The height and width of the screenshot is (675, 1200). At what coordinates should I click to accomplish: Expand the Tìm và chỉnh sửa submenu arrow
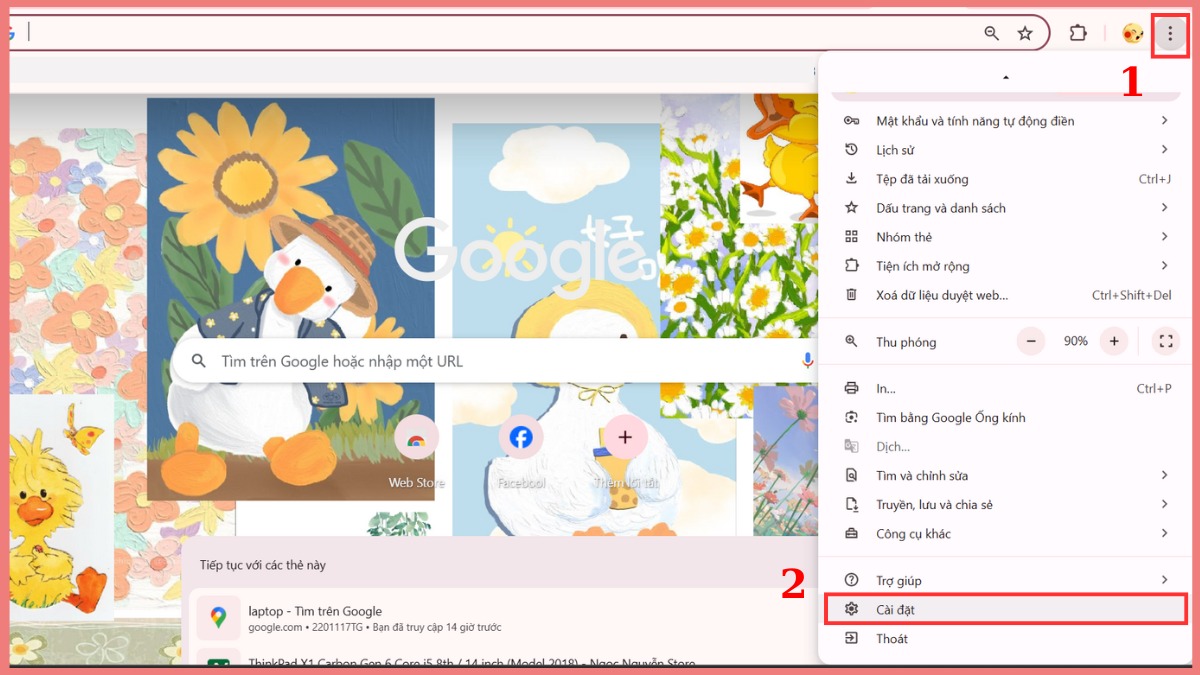click(x=1164, y=475)
